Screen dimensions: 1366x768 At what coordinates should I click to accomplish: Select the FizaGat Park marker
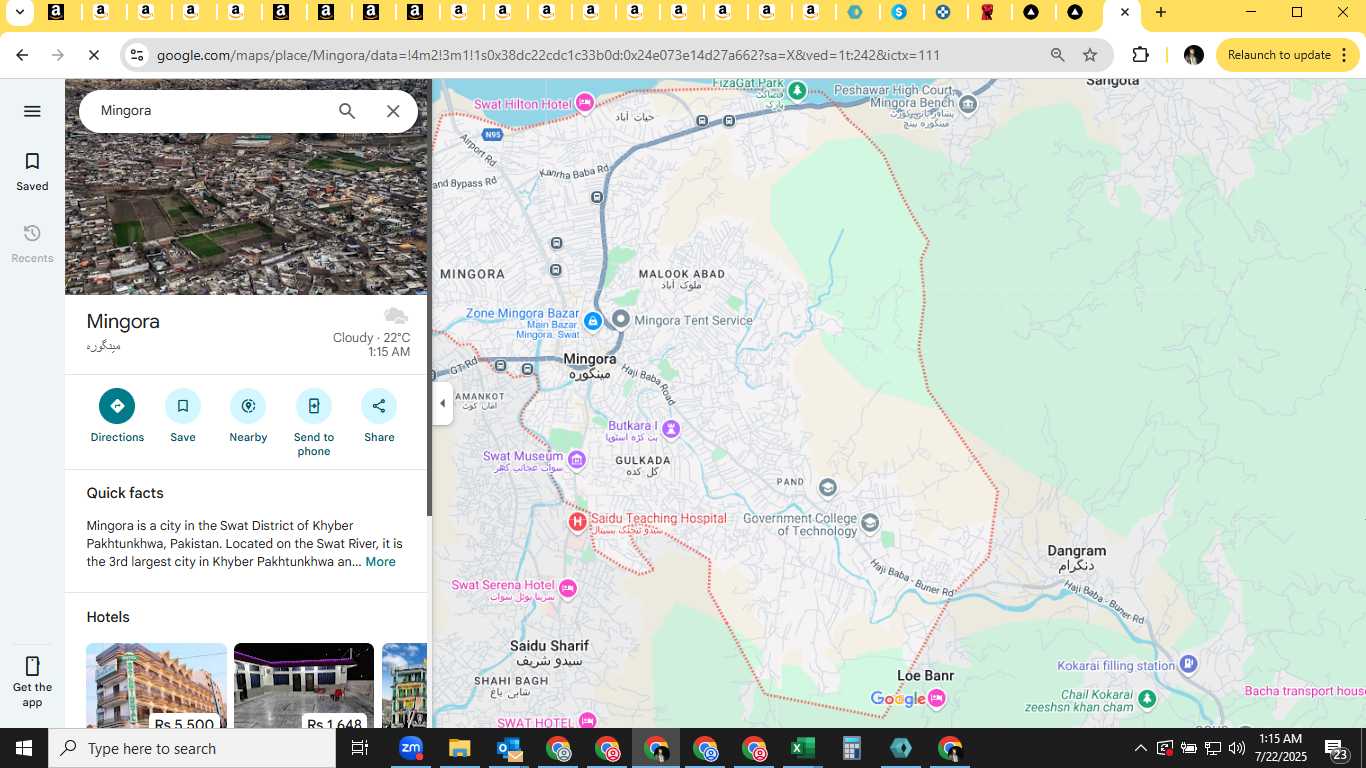(797, 91)
